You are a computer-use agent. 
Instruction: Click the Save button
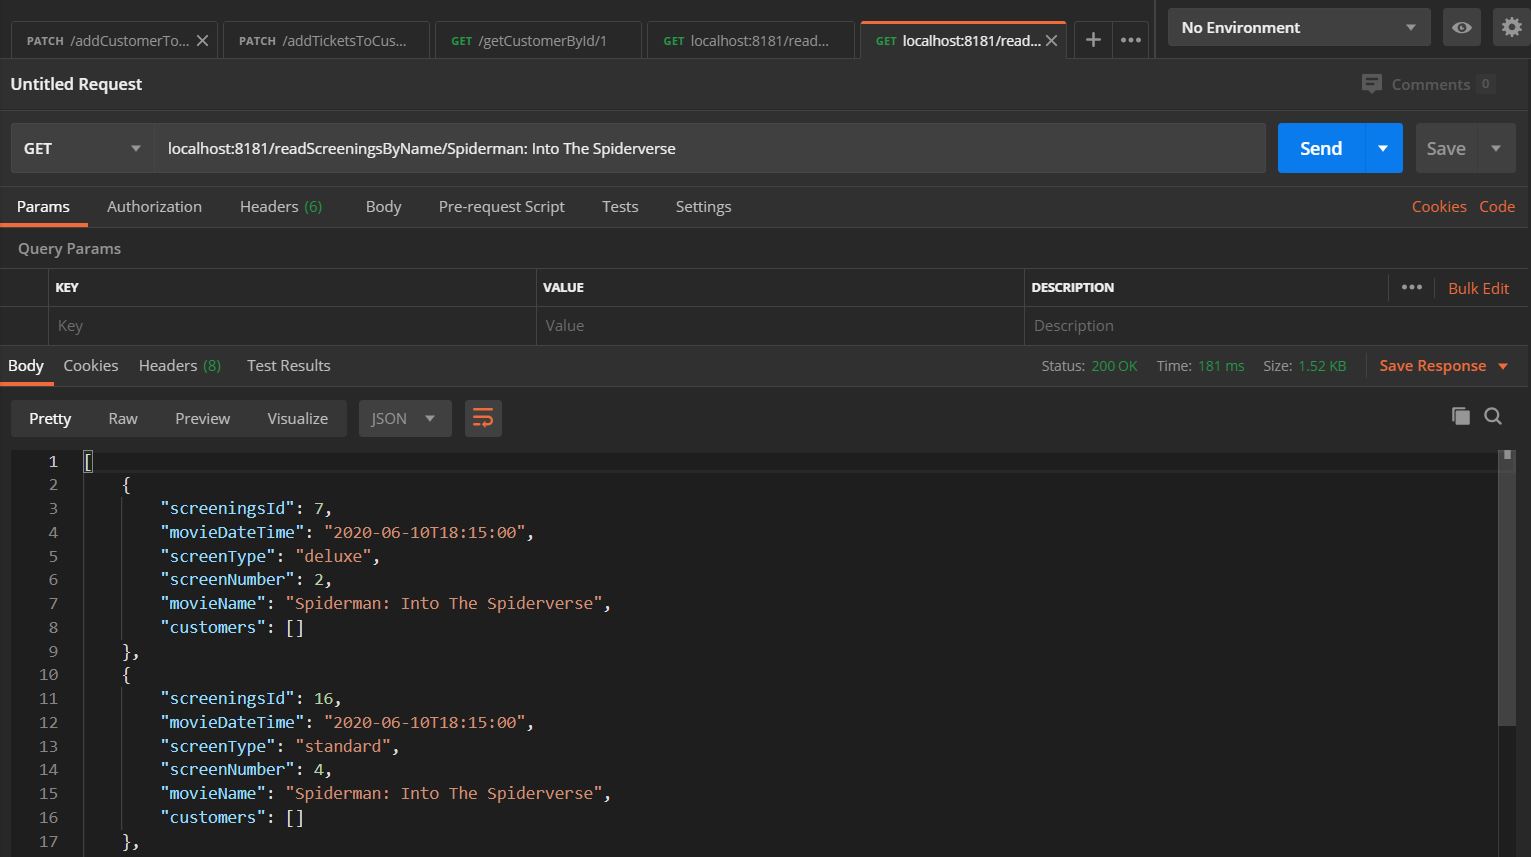click(x=1446, y=148)
